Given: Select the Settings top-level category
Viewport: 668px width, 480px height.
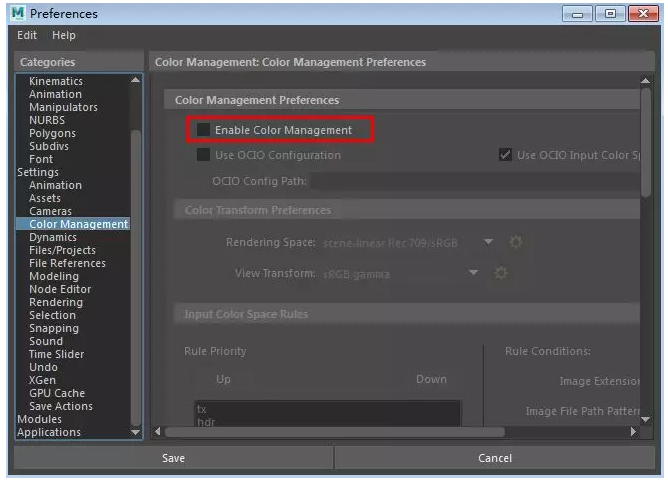Looking at the screenshot, I should click(38, 172).
